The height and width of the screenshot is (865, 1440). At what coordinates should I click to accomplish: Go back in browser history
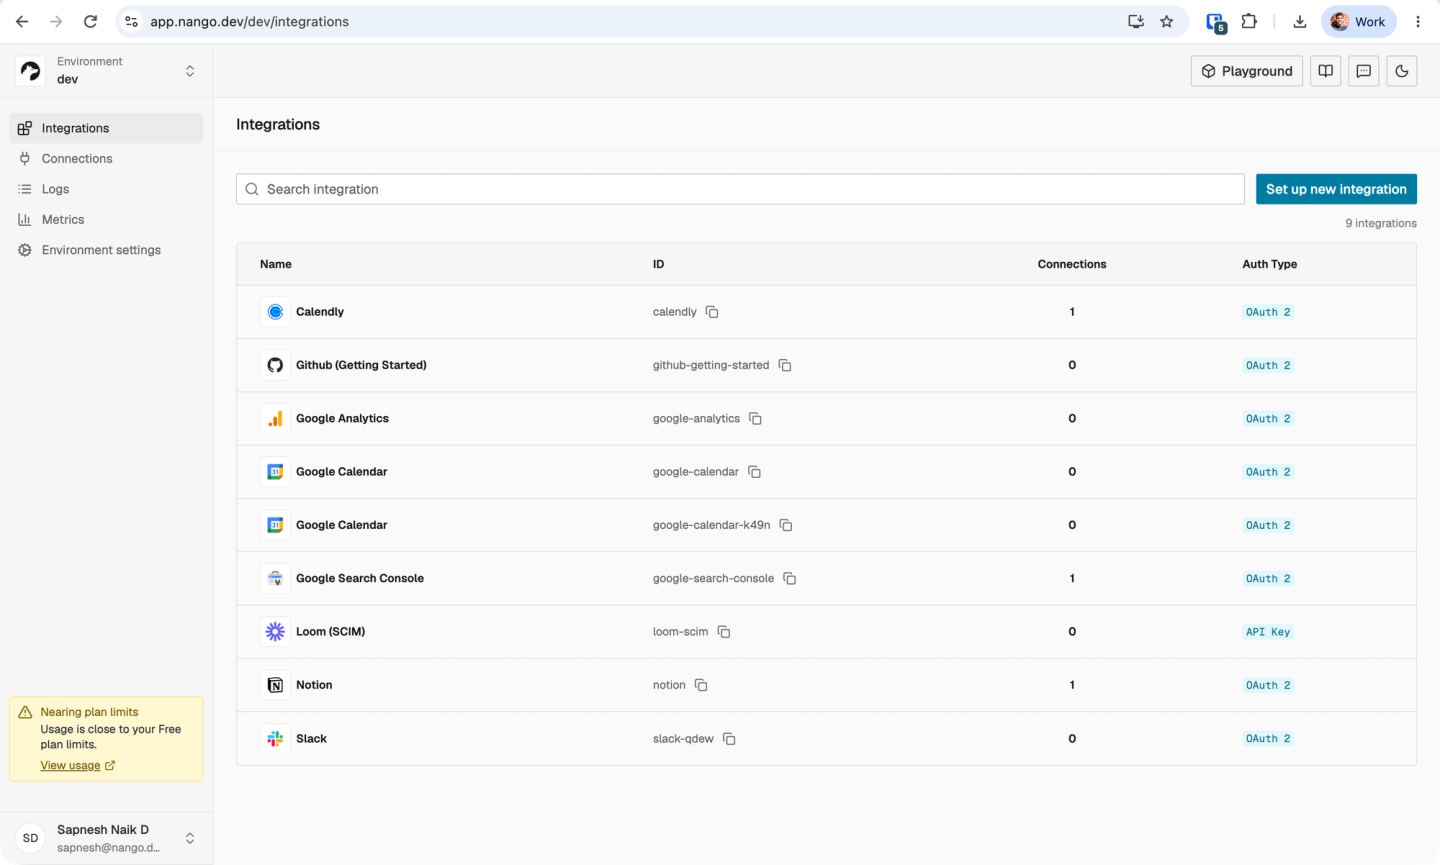(22, 21)
